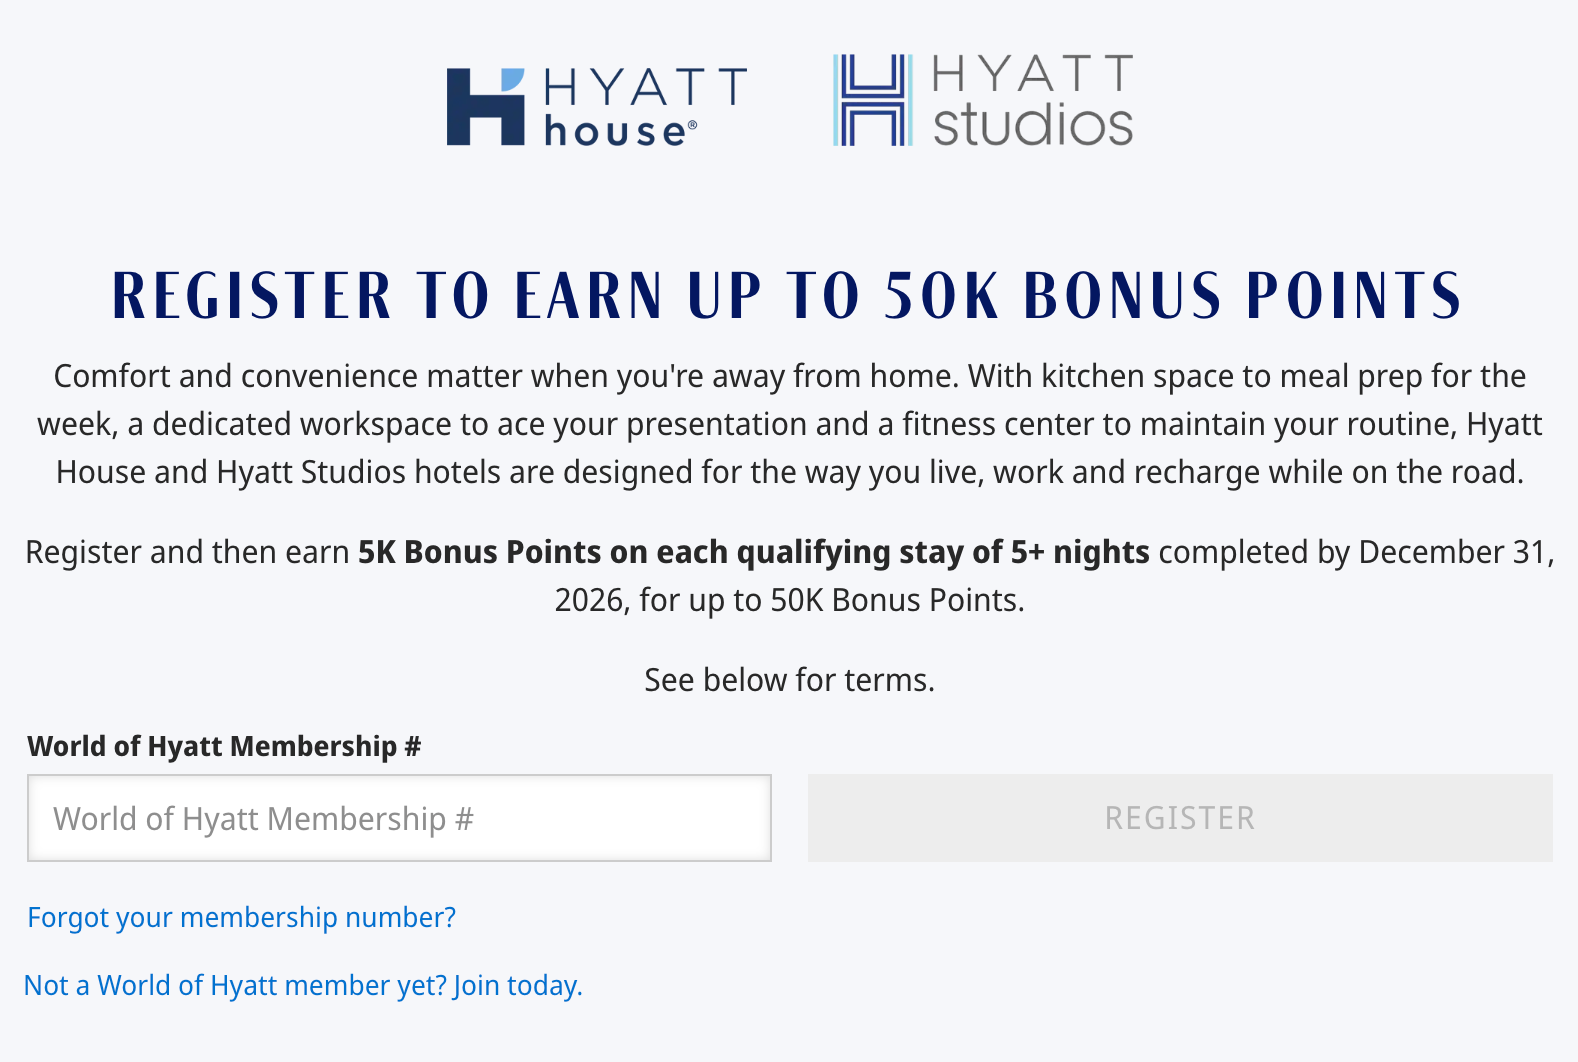The width and height of the screenshot is (1578, 1062).
Task: Click 'Register and then earn' sentence start
Action: tap(187, 552)
